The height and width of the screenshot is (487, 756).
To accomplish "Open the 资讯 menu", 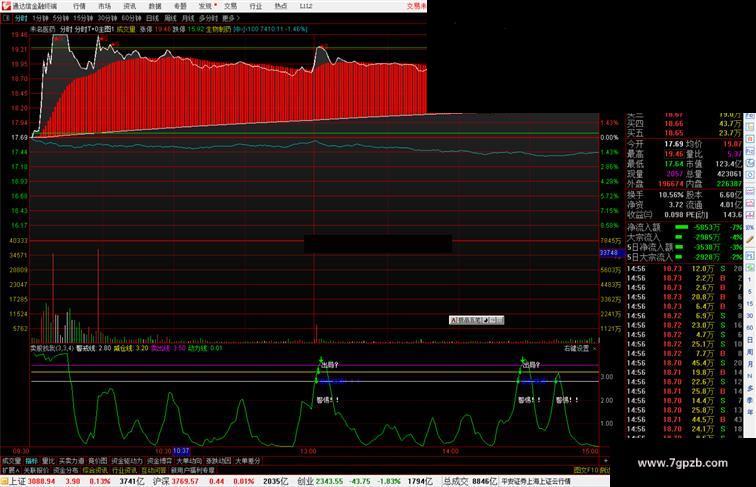I will (x=129, y=6).
